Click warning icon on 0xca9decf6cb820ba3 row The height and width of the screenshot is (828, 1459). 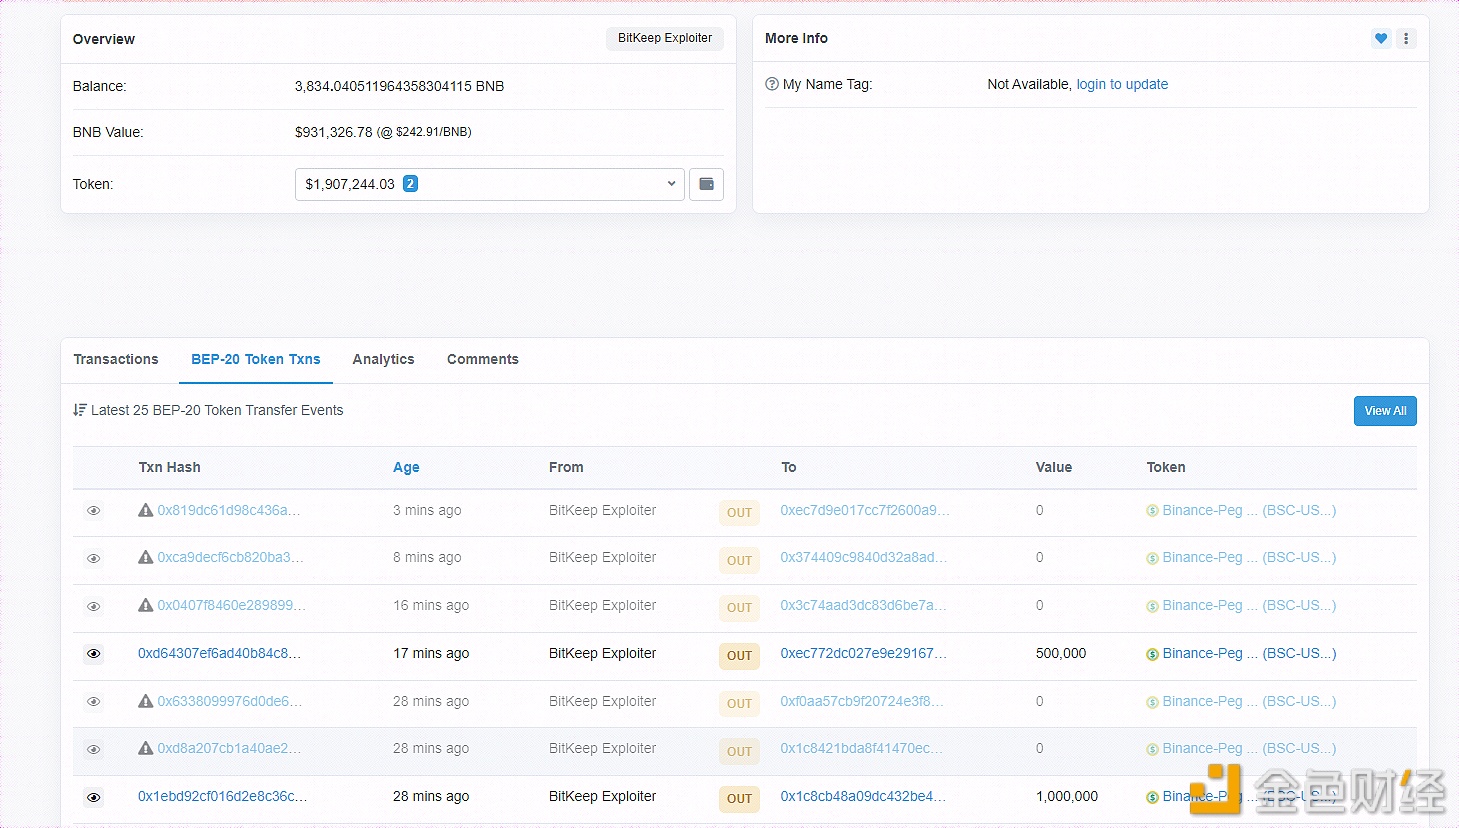click(146, 557)
